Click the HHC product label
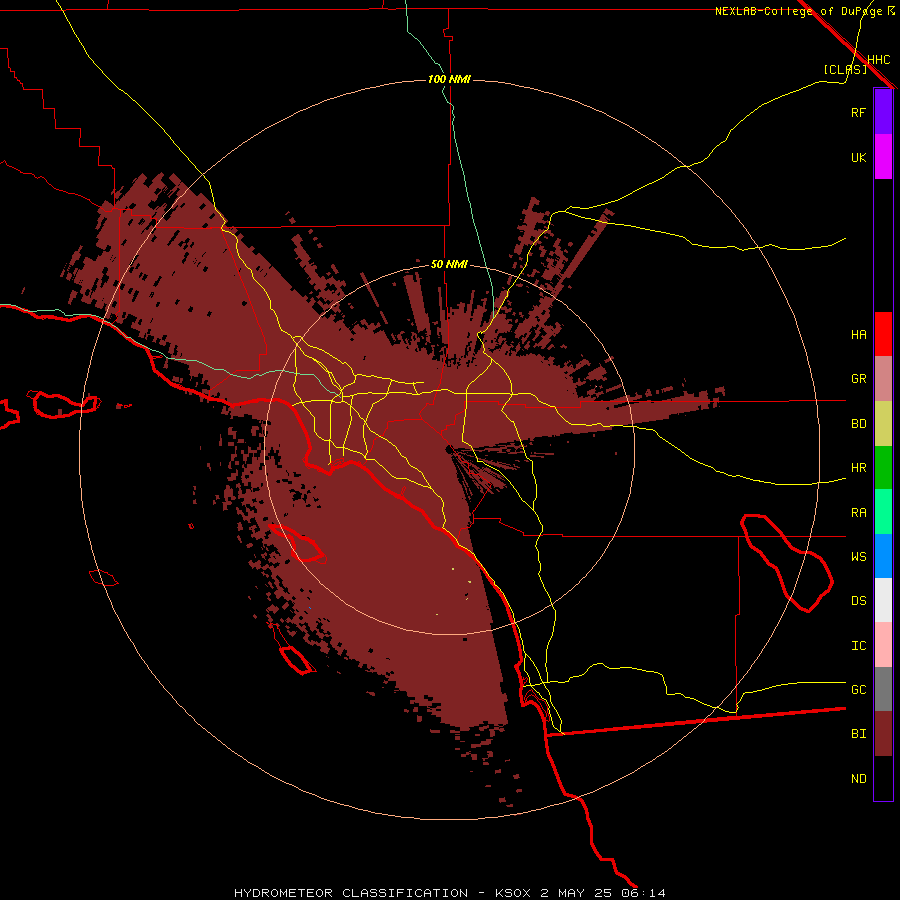The image size is (900, 900). [879, 60]
